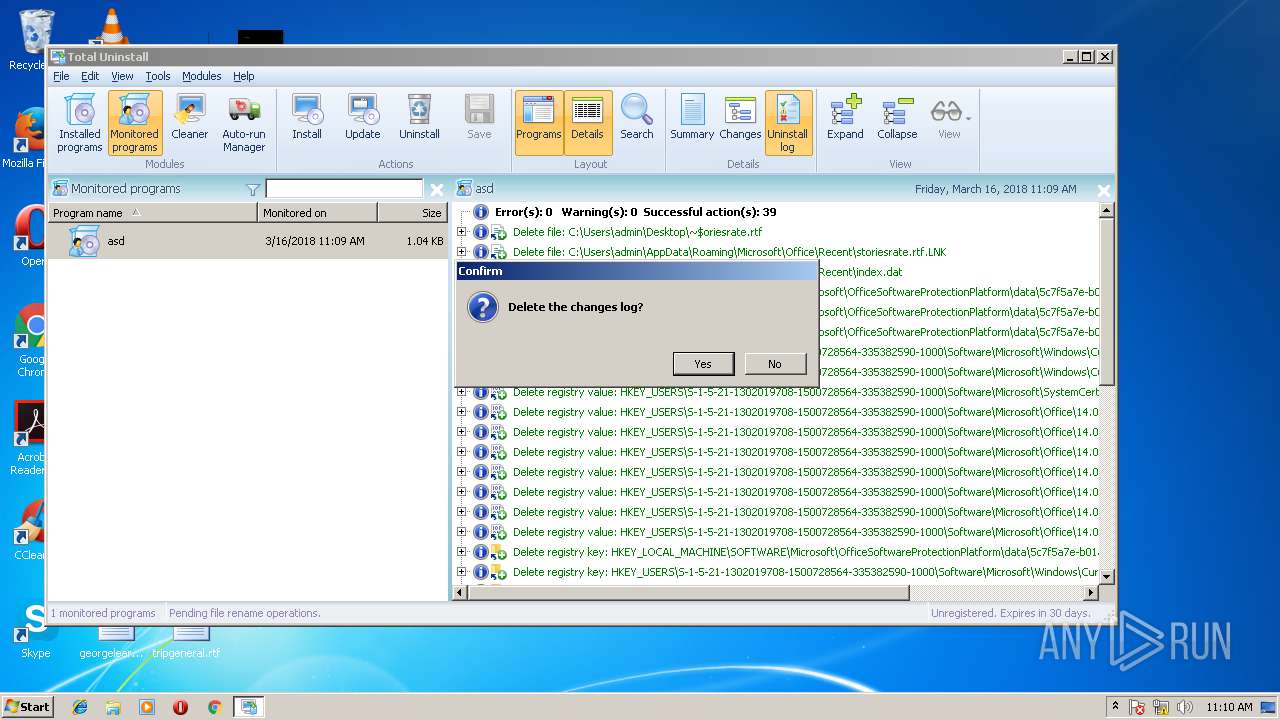
Task: Close the asd details panel
Action: (x=1103, y=190)
